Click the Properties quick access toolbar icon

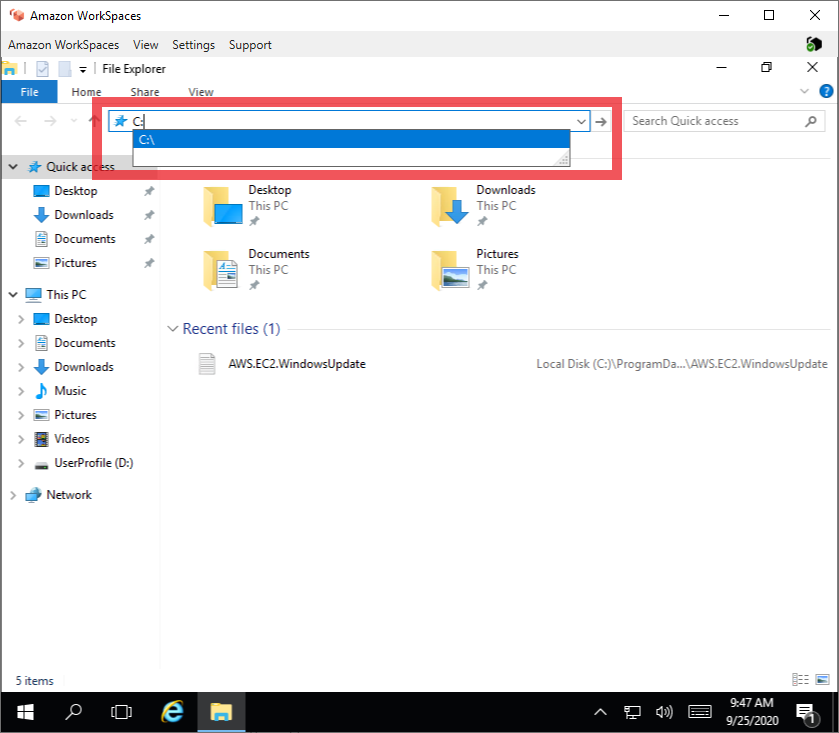(x=42, y=68)
